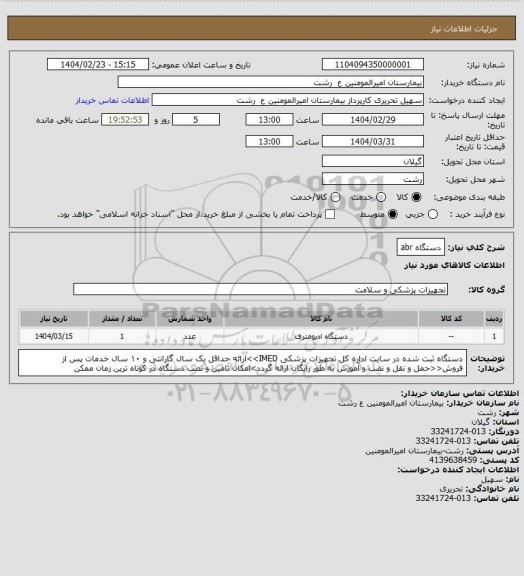The width and height of the screenshot is (524, 576).
Task: Click the اطلاعات کالاهای مورد نیاز heading
Action: point(455,265)
